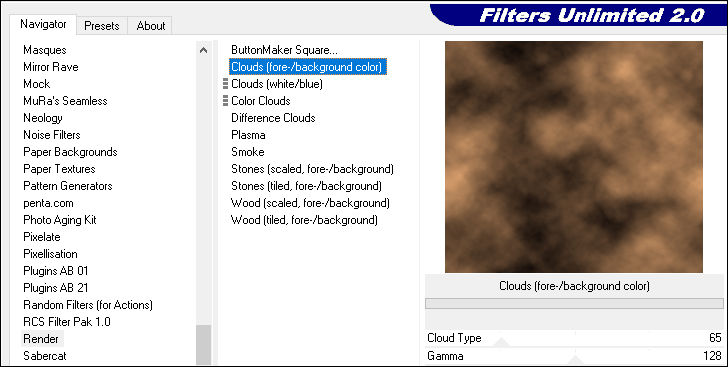Open Pattern Generators category
This screenshot has width=728, height=367.
click(68, 186)
